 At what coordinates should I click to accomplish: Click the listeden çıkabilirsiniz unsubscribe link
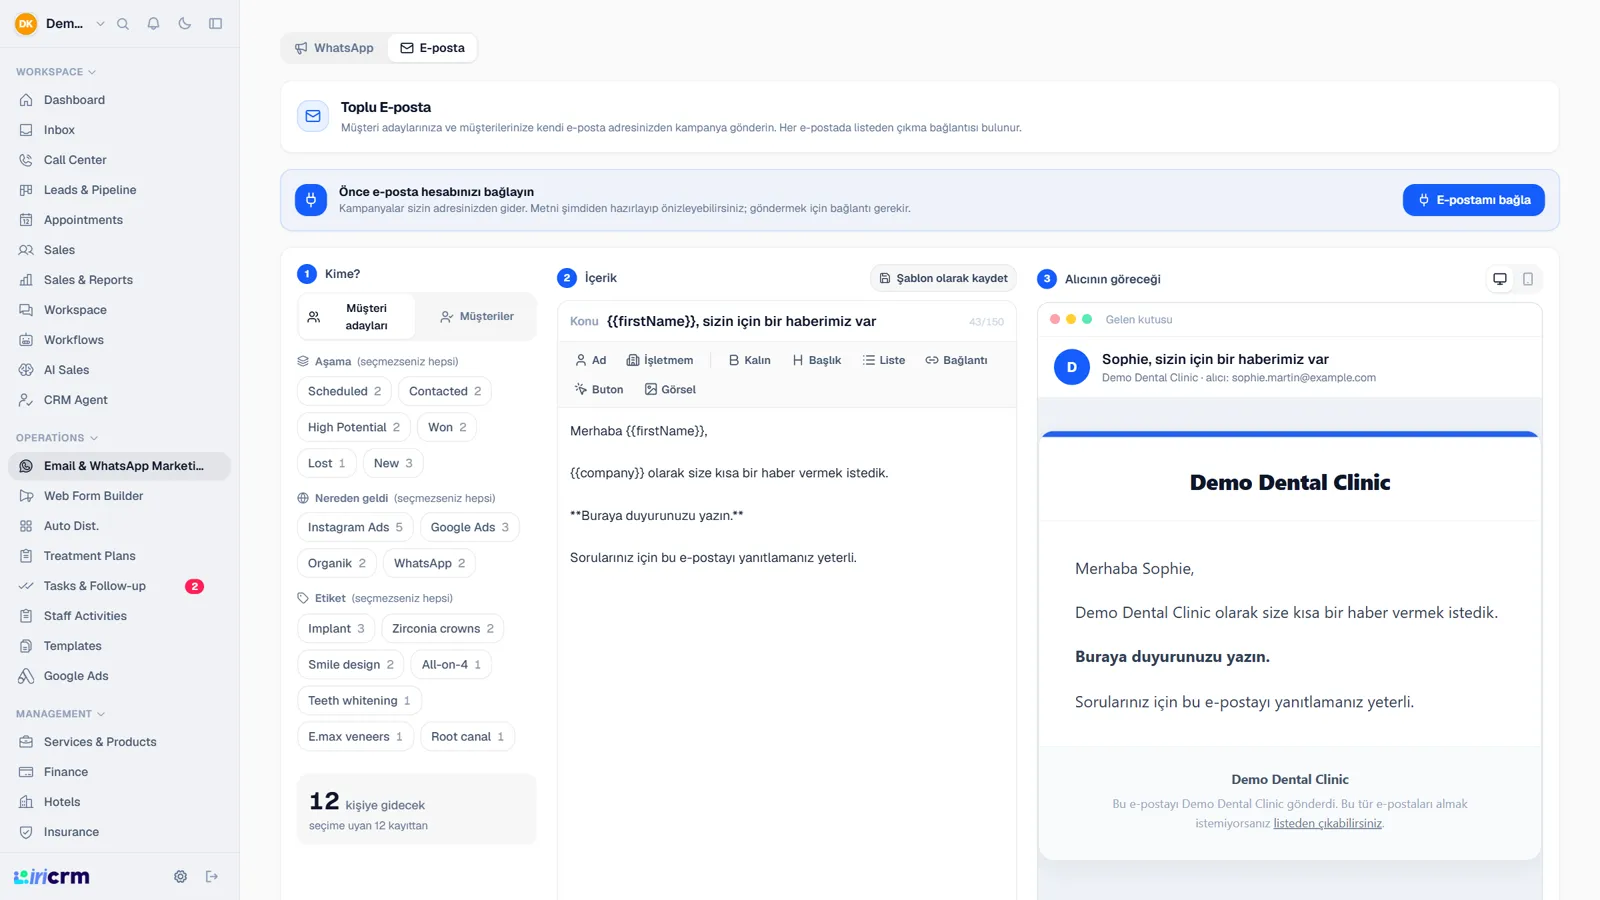pos(1327,824)
